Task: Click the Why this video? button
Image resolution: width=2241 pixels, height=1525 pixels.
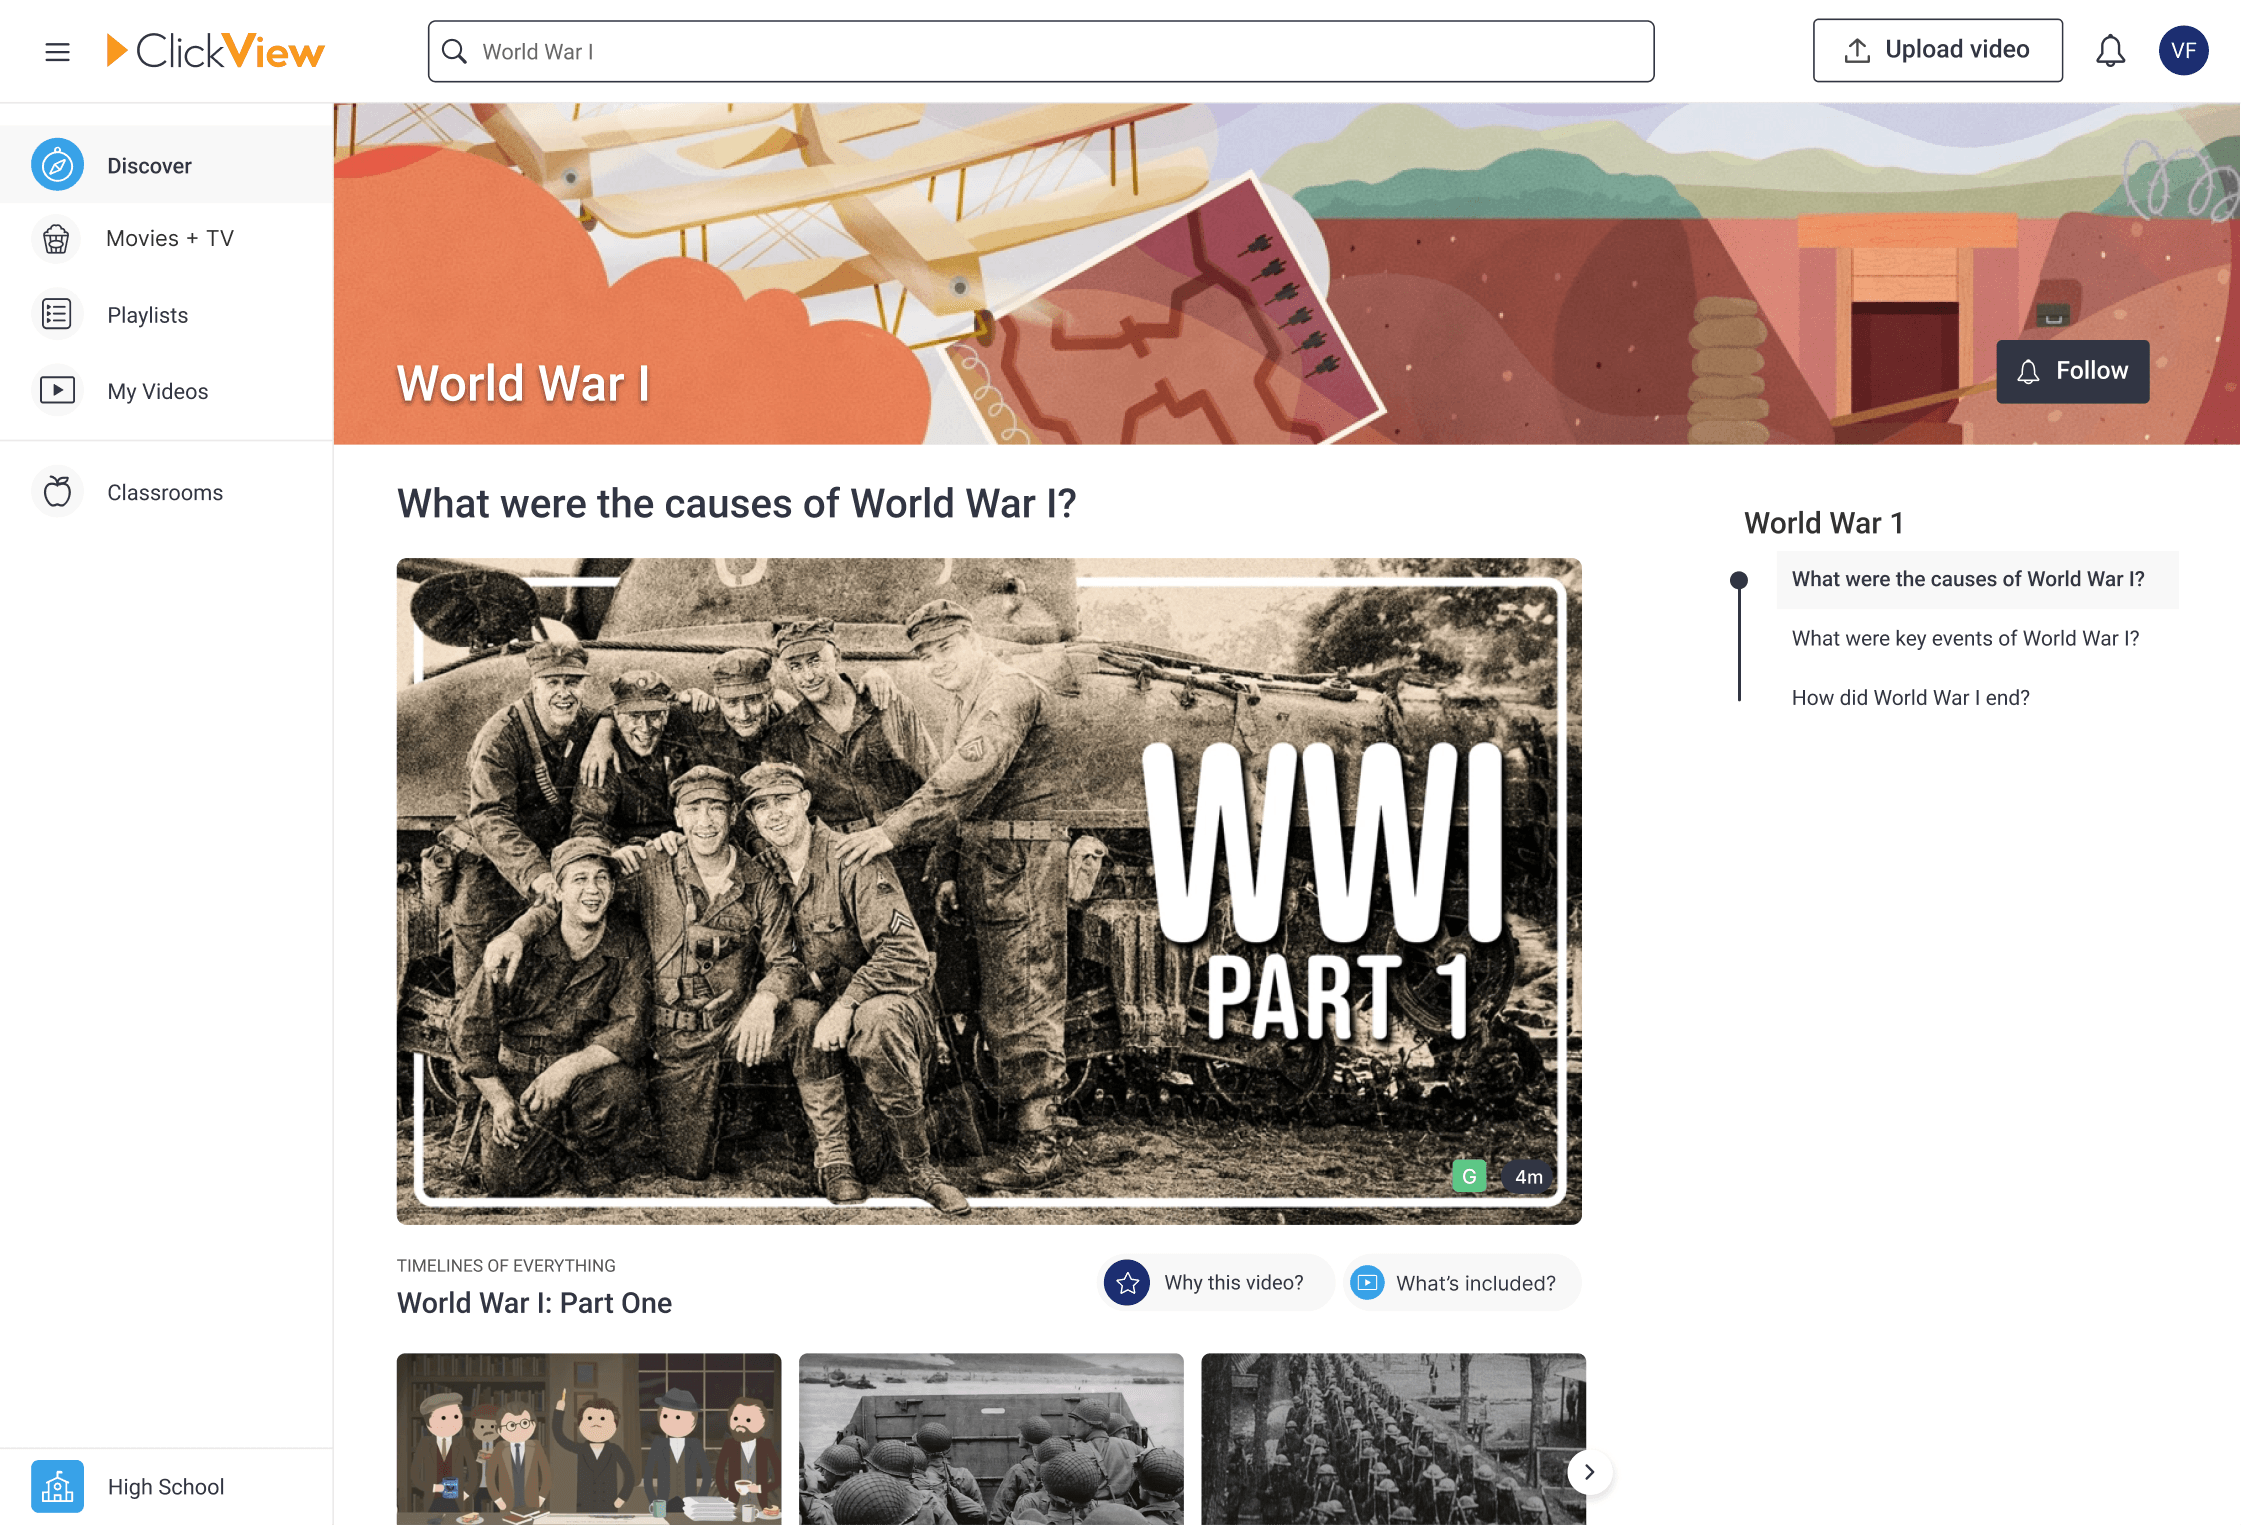Action: click(x=1215, y=1282)
